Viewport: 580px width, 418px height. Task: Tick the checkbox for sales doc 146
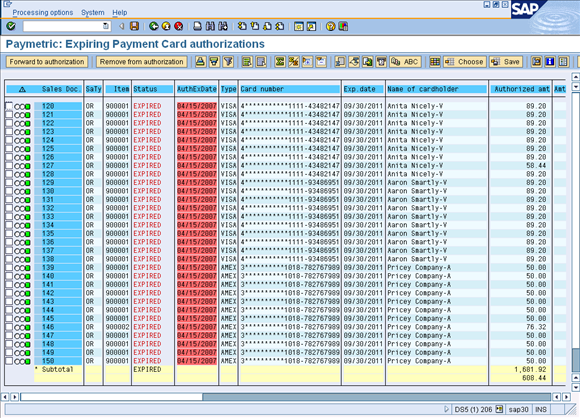(9, 327)
